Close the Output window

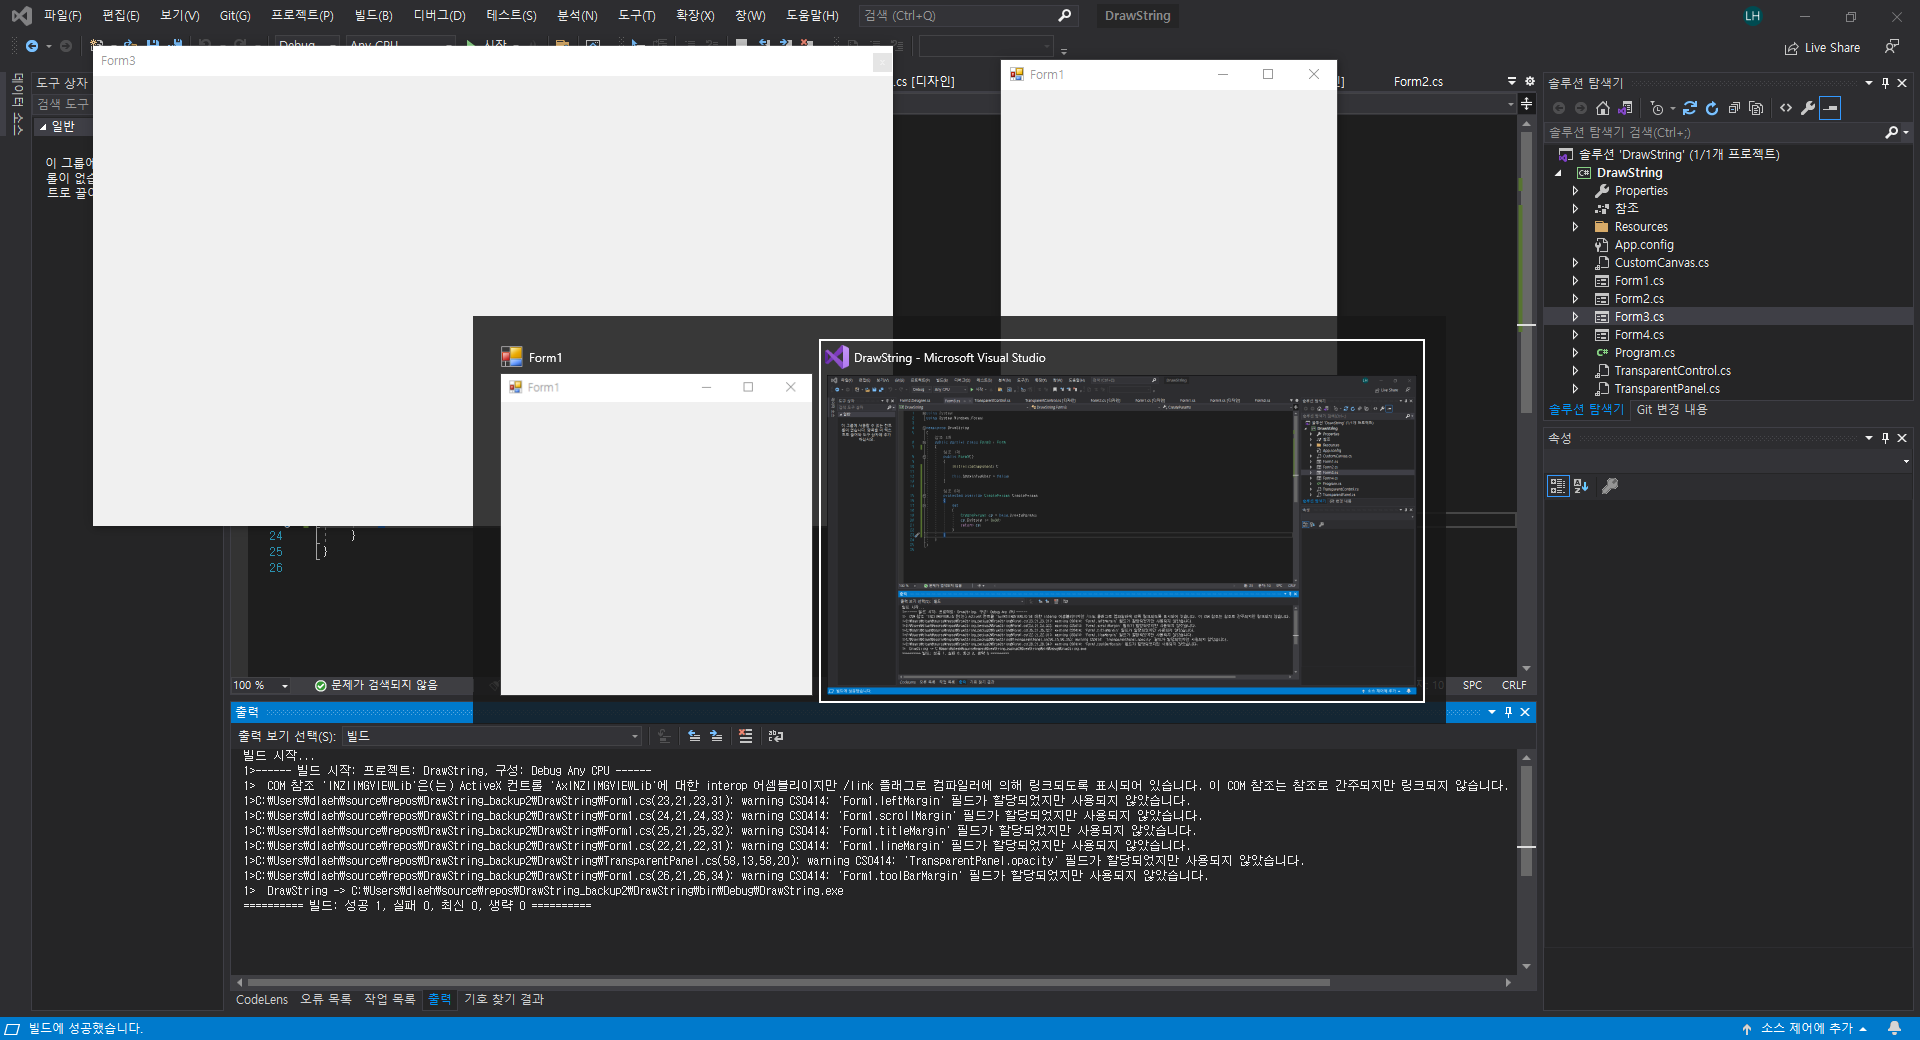click(x=1525, y=712)
